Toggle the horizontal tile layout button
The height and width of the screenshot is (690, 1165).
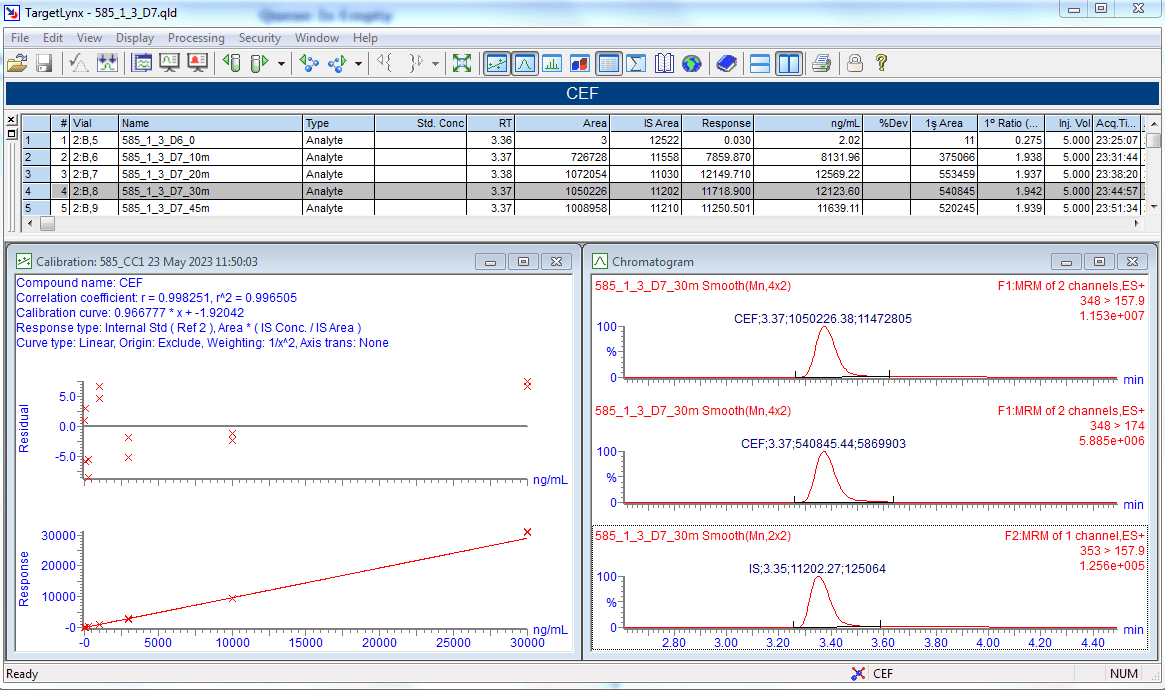click(760, 64)
